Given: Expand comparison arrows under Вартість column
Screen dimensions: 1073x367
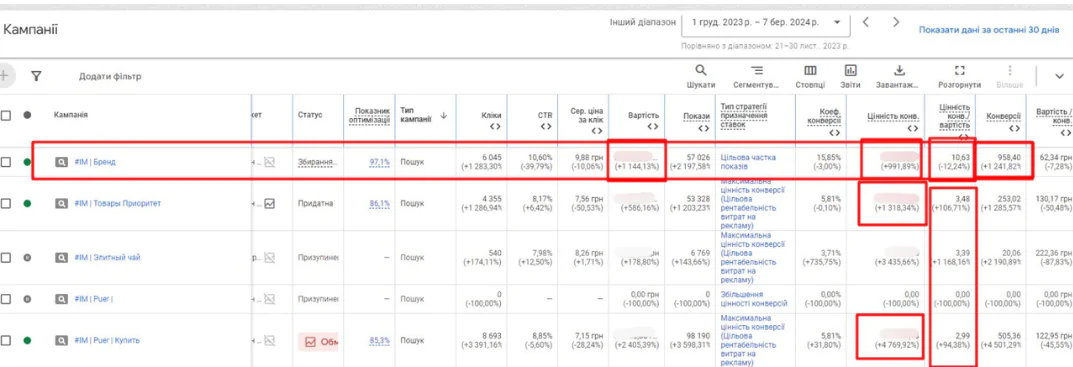Looking at the screenshot, I should click(652, 127).
